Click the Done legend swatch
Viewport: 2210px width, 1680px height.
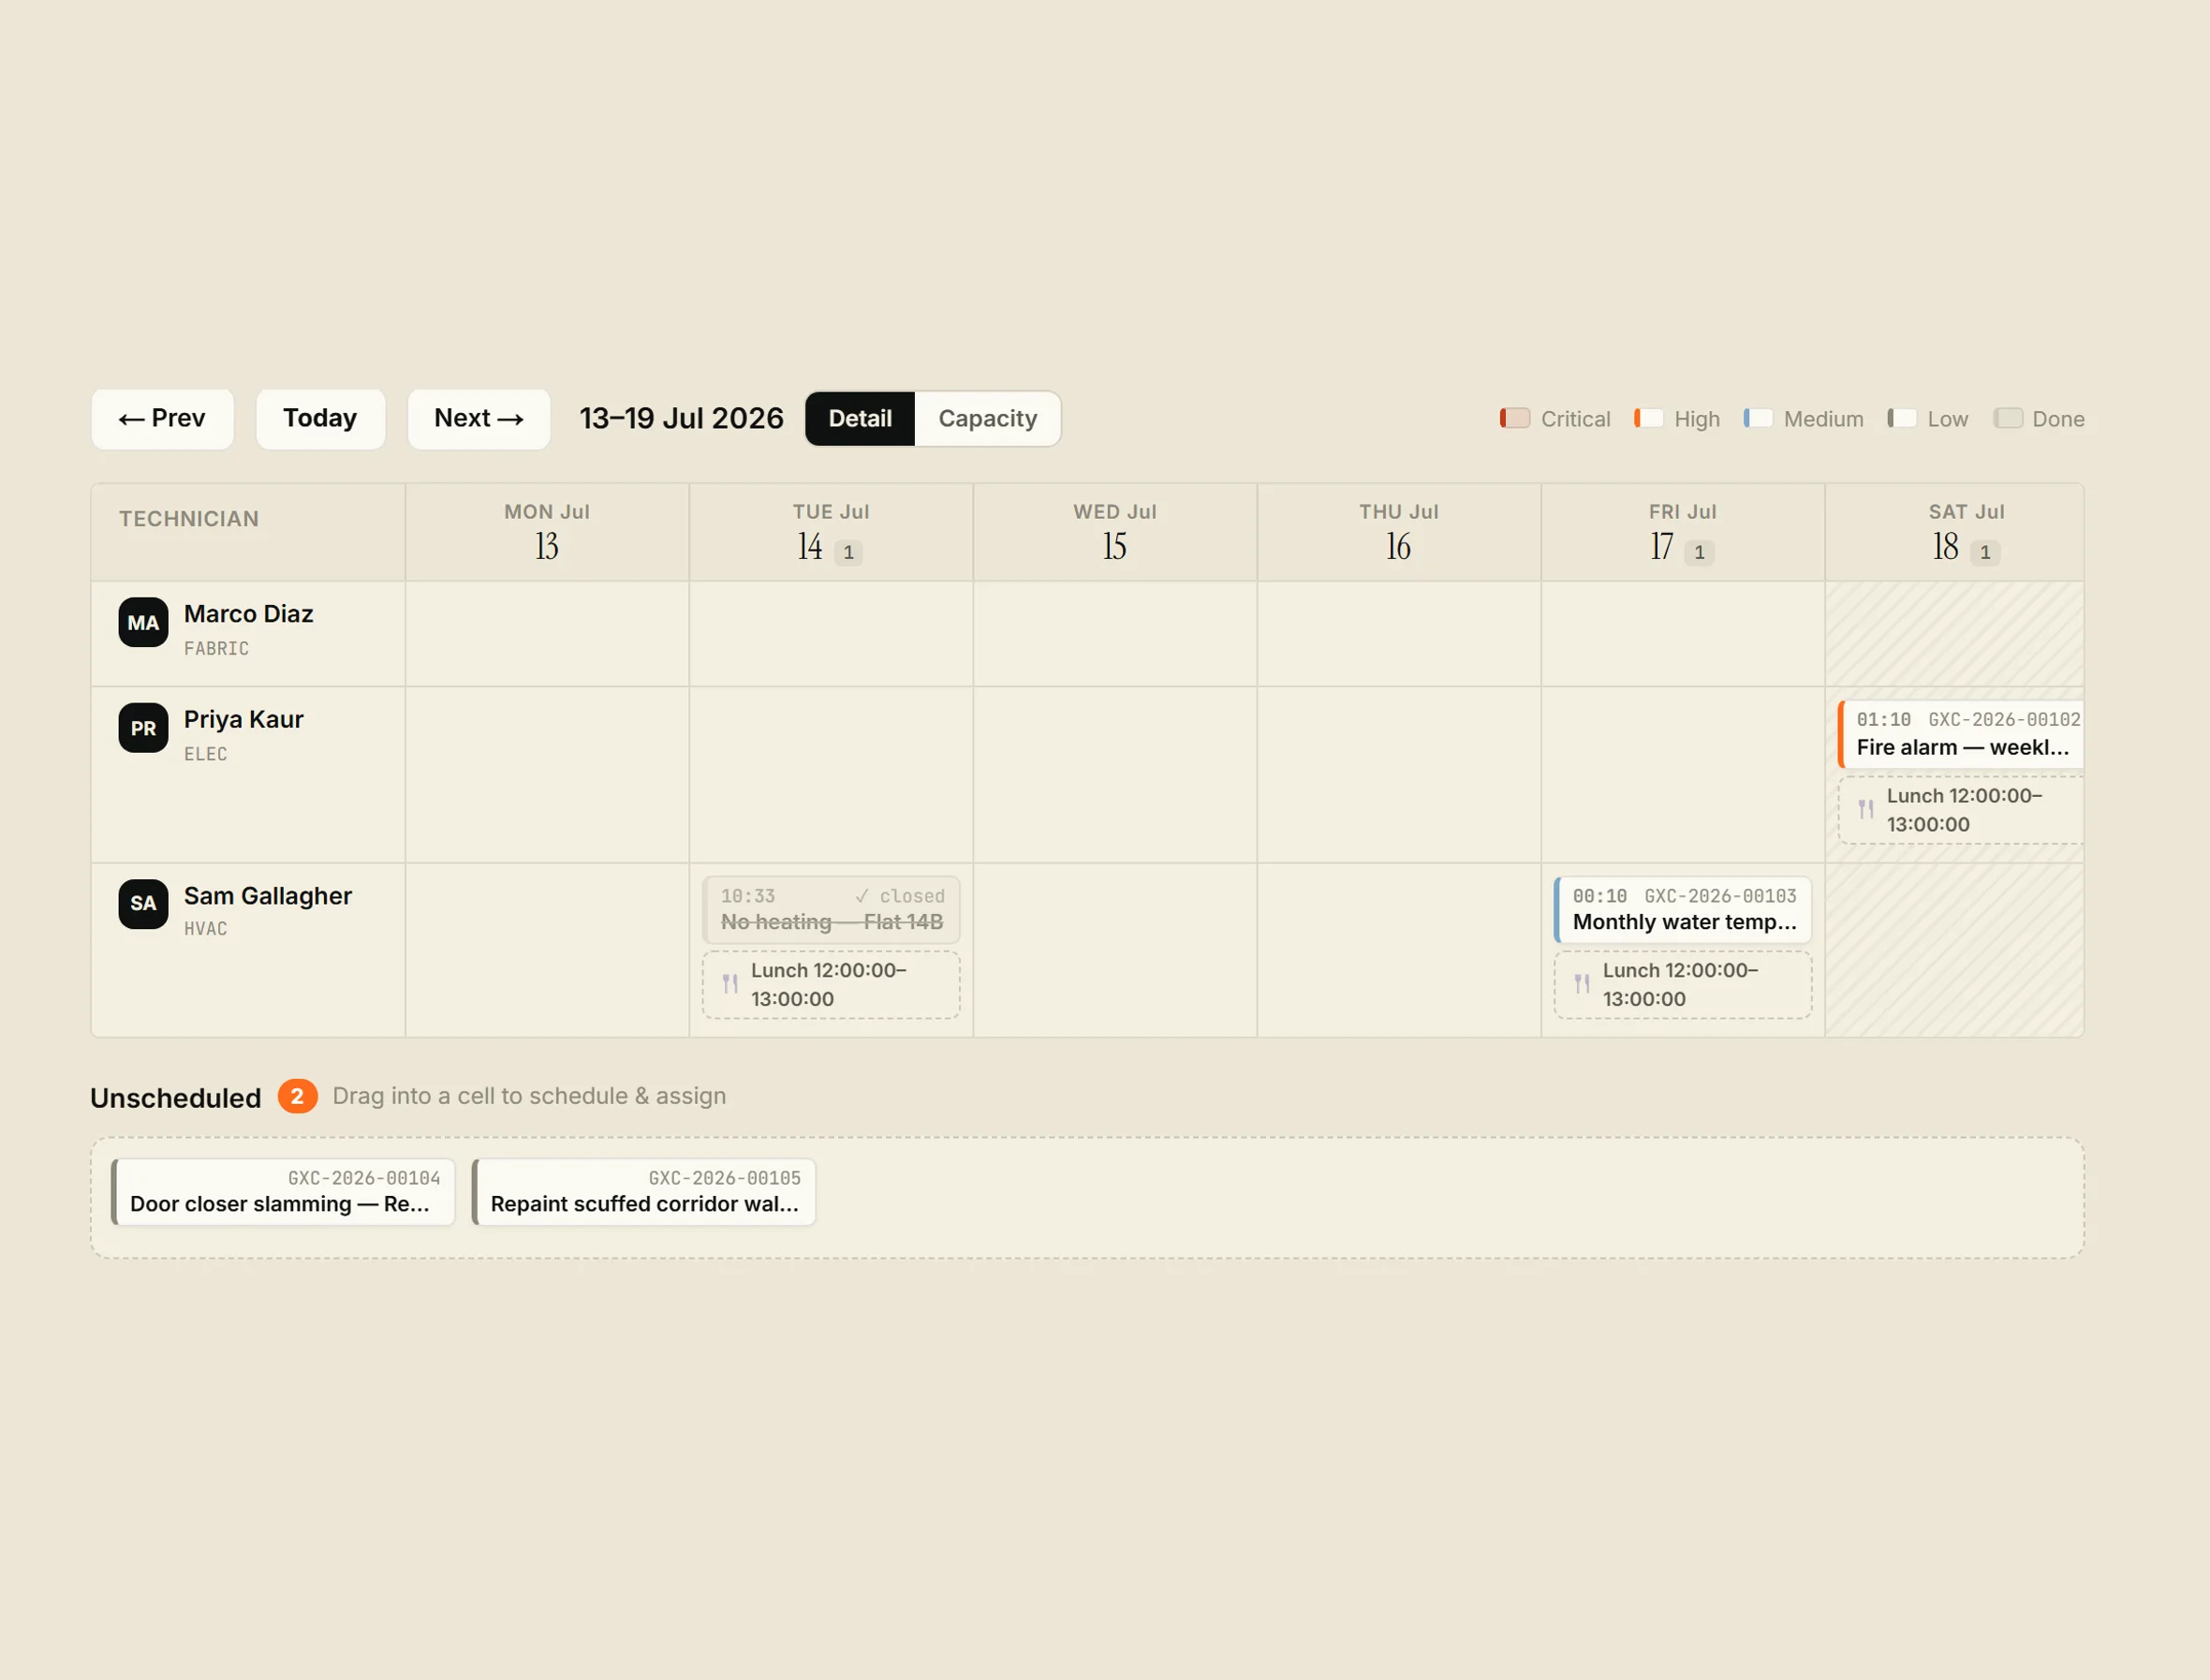click(2008, 418)
